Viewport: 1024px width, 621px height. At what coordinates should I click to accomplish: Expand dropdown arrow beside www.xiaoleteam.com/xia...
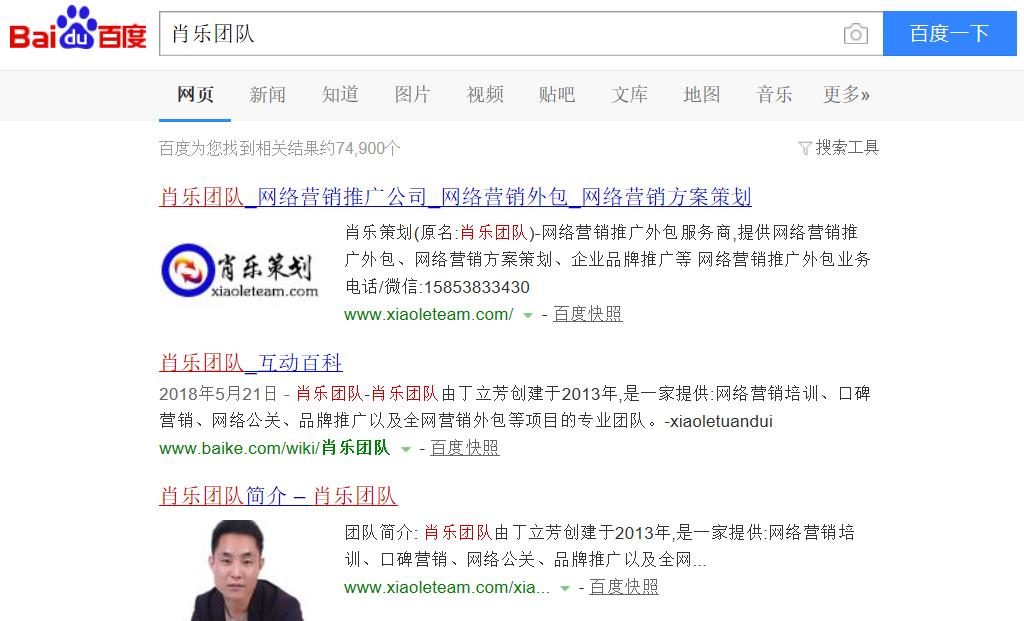click(x=565, y=588)
